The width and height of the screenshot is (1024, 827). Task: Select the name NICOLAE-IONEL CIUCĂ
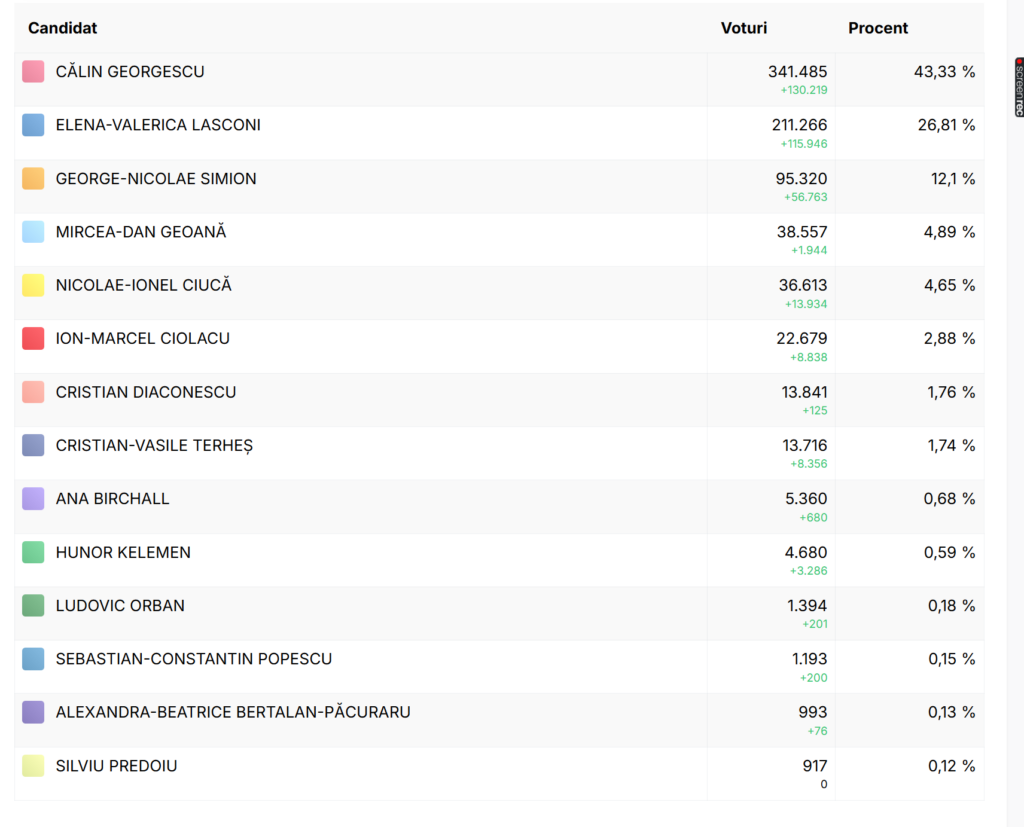pyautogui.click(x=144, y=285)
